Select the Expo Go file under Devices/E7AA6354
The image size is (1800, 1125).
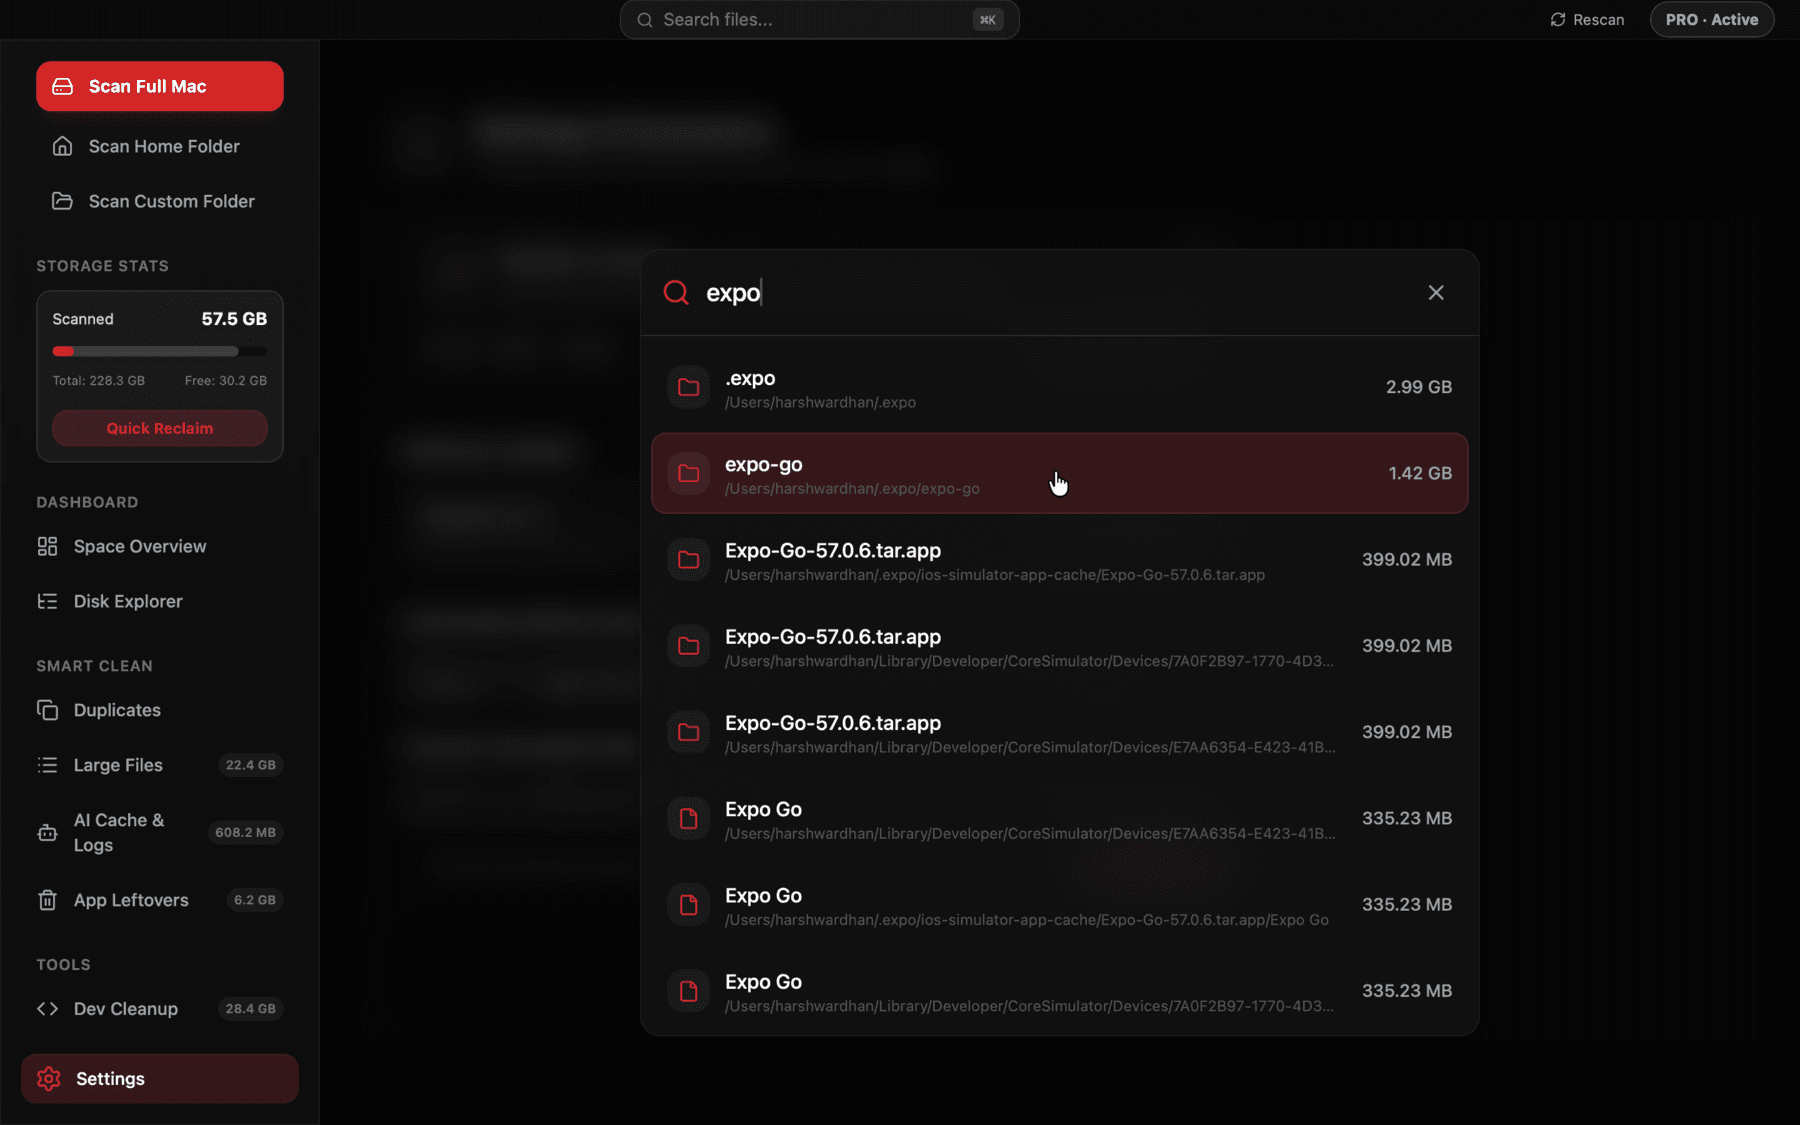click(763, 809)
